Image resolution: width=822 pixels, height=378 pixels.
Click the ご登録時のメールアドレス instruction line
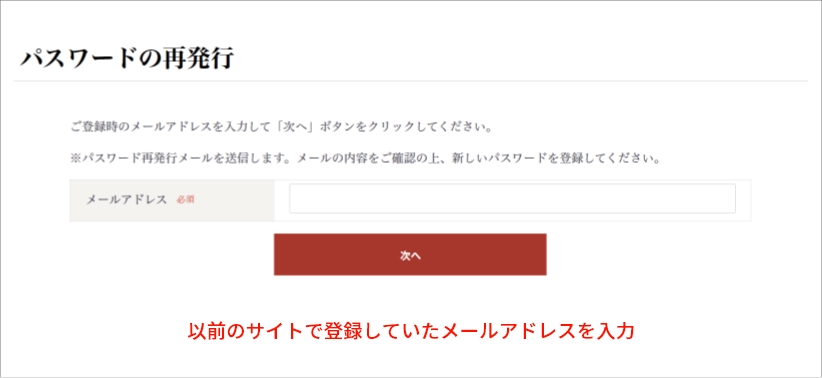tap(281, 127)
